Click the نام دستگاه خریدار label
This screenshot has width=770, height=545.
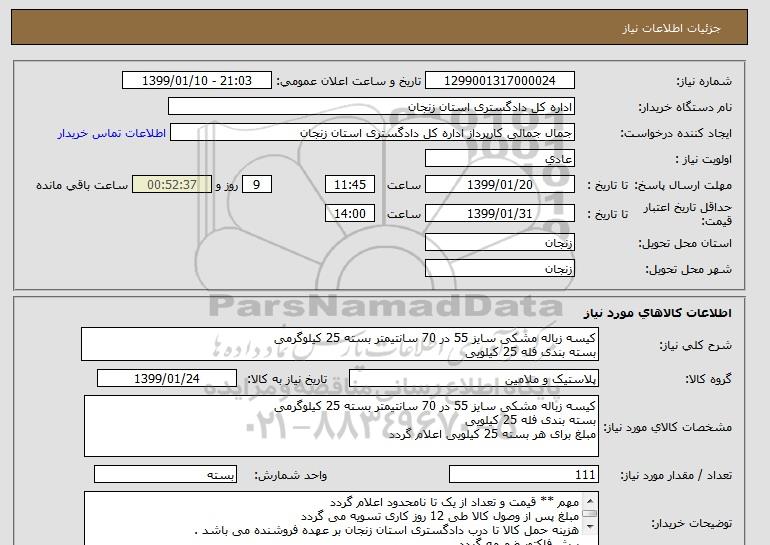pos(685,107)
